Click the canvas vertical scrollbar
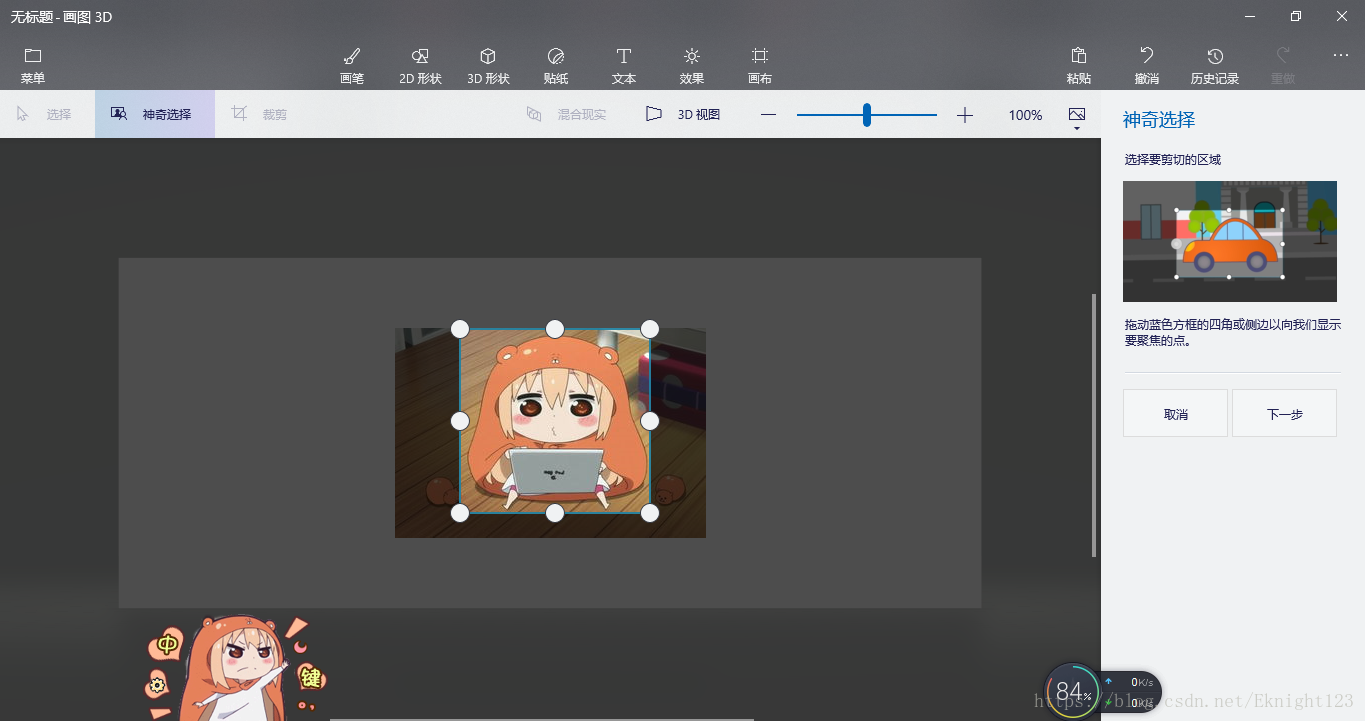 point(1094,425)
